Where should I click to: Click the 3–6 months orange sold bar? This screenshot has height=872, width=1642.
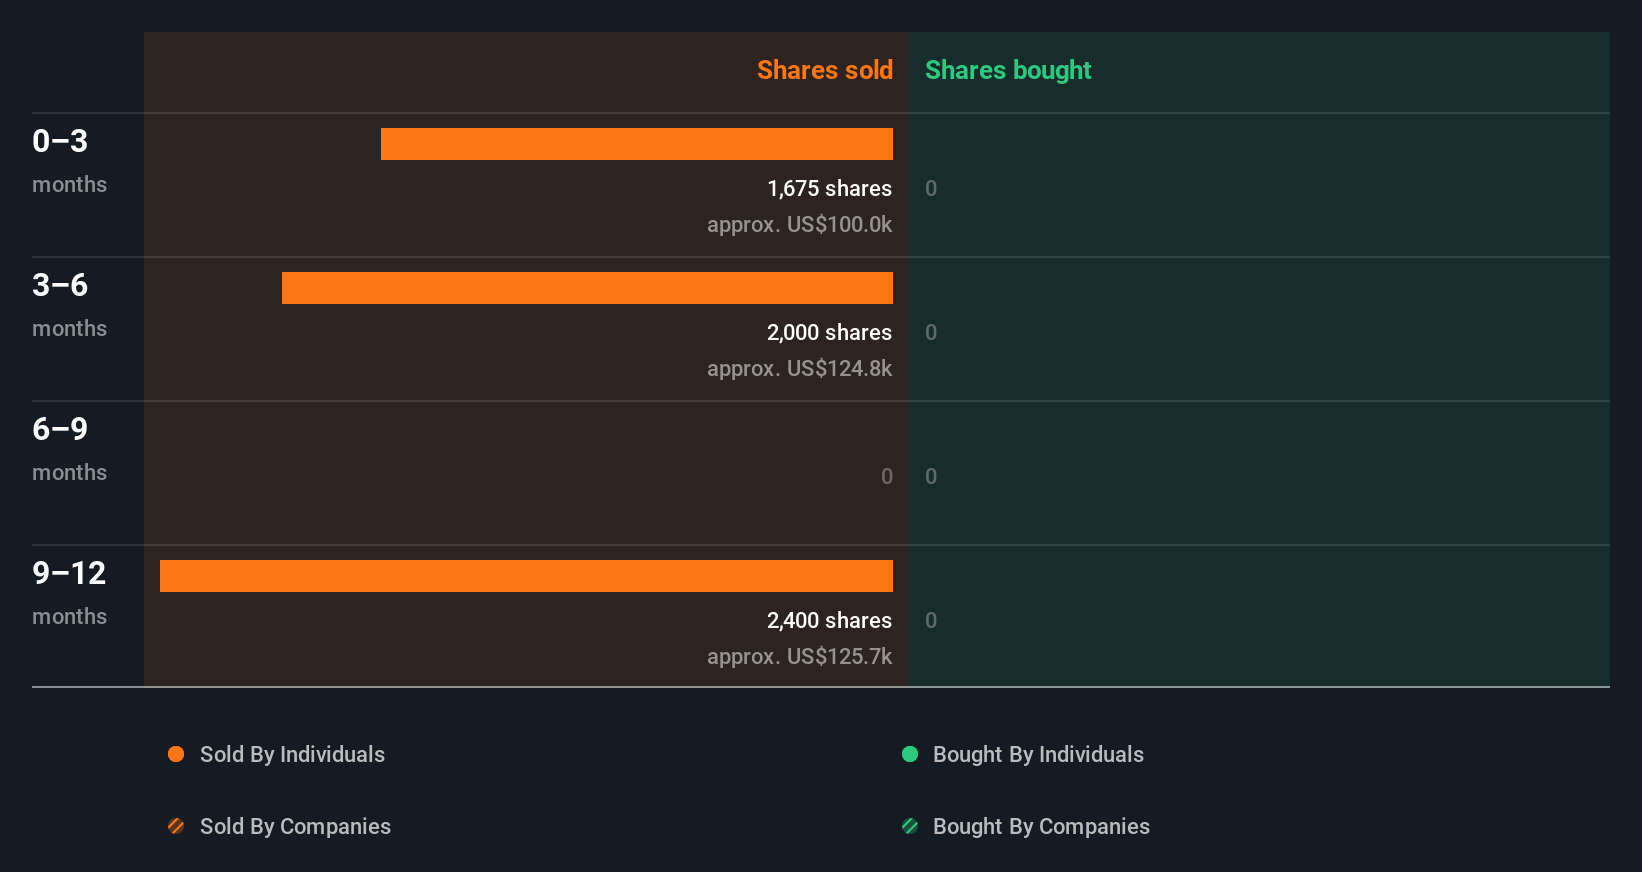coord(587,288)
